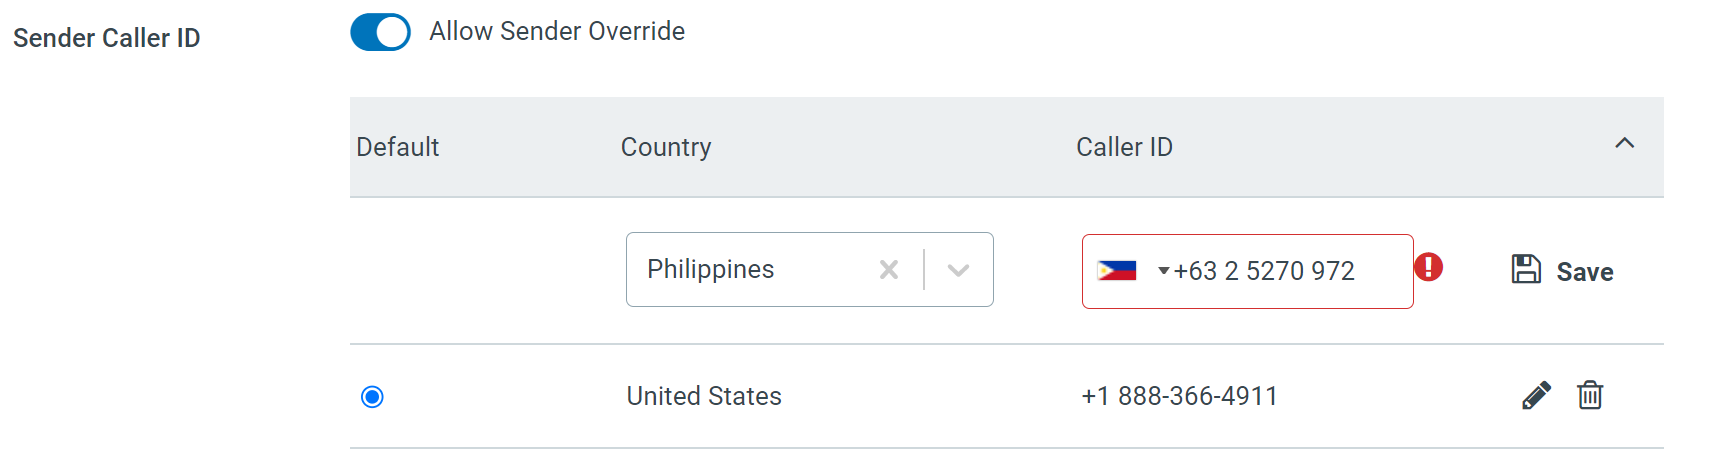This screenshot has width=1711, height=462.
Task: Click the +1 888-366-4911 caller ID
Action: coord(1179,396)
